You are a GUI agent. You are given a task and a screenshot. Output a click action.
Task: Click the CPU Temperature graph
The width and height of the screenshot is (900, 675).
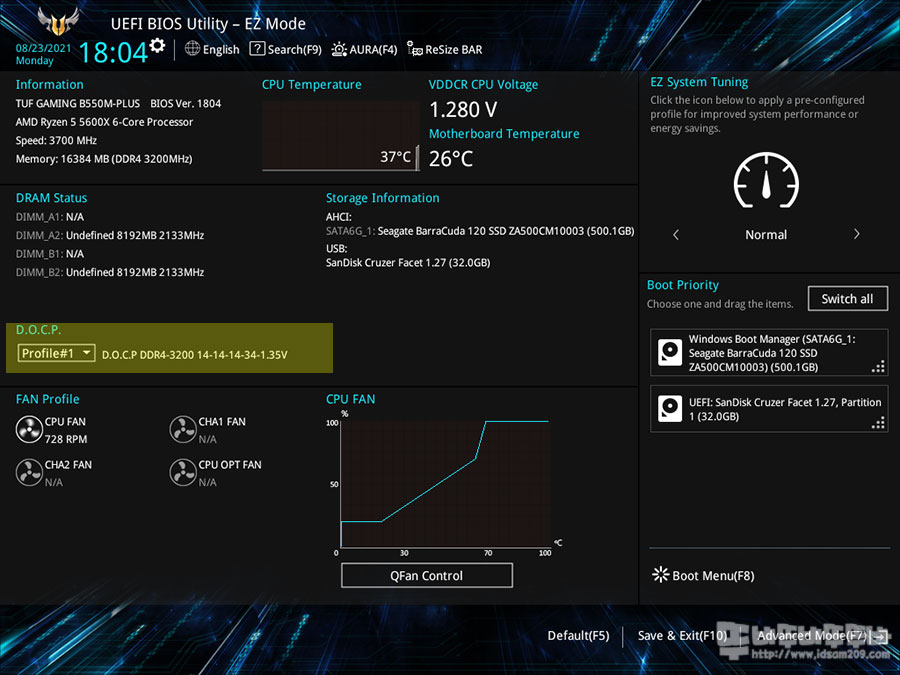pyautogui.click(x=340, y=136)
